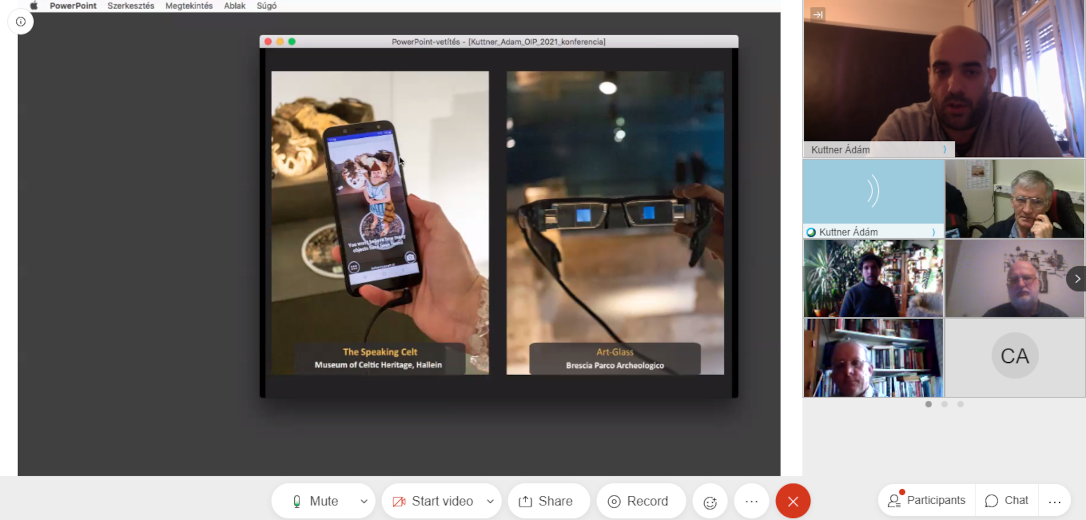Open the audio options arrow beside Mute
Image resolution: width=1086 pixels, height=520 pixels.
[x=364, y=501]
